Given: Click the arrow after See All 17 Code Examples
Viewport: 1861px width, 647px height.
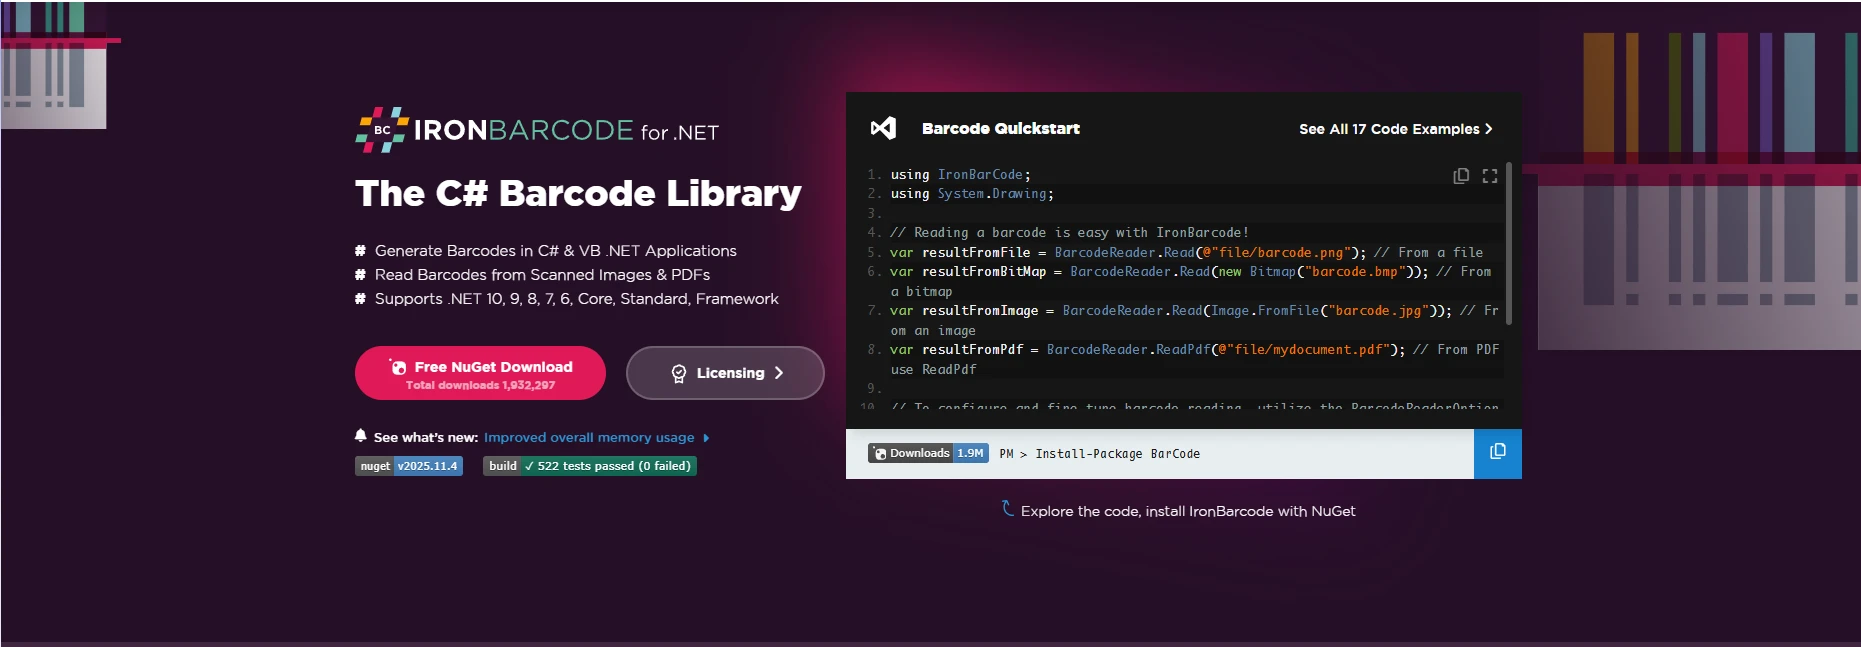Looking at the screenshot, I should [x=1489, y=129].
